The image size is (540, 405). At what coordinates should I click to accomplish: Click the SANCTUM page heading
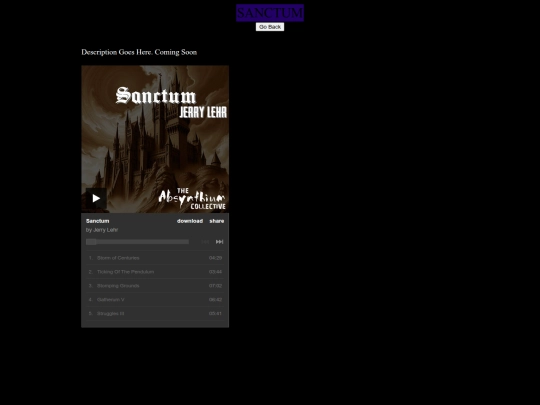pos(270,13)
